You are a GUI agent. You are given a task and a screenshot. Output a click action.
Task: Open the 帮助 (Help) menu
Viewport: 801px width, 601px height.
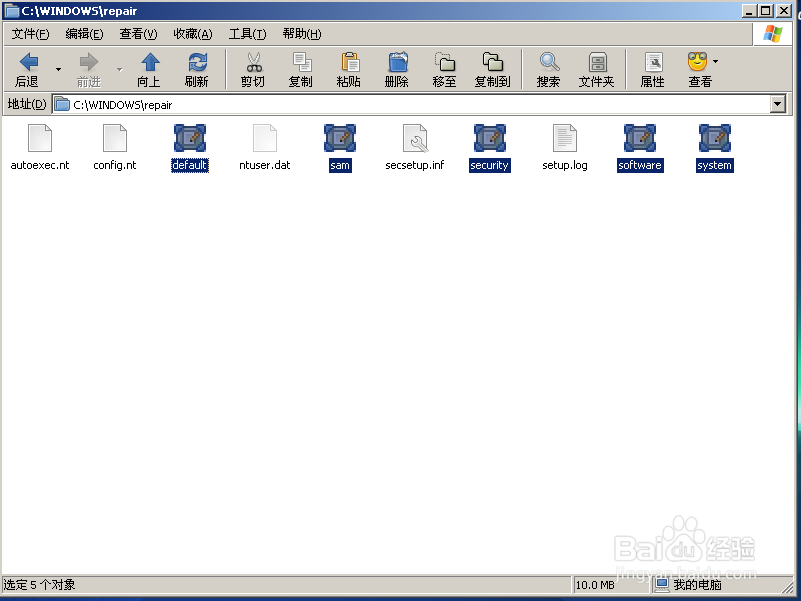(x=300, y=33)
